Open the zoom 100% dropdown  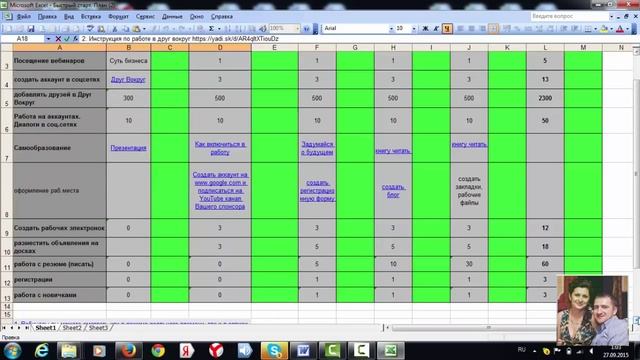pyautogui.click(x=298, y=29)
